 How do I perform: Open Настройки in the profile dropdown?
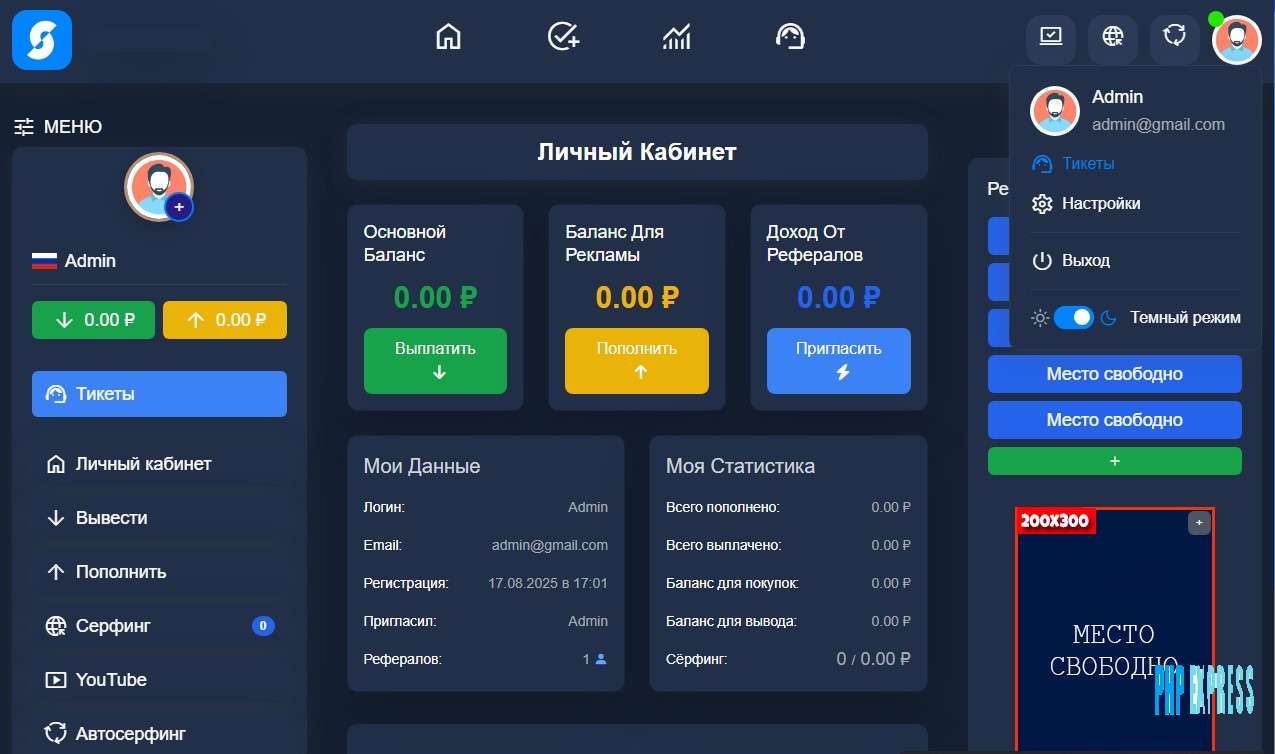click(1101, 203)
